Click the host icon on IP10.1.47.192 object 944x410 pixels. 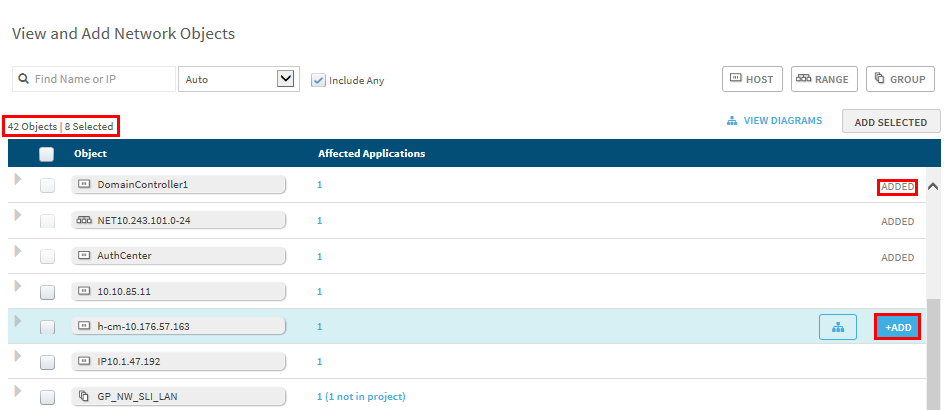[x=84, y=361]
